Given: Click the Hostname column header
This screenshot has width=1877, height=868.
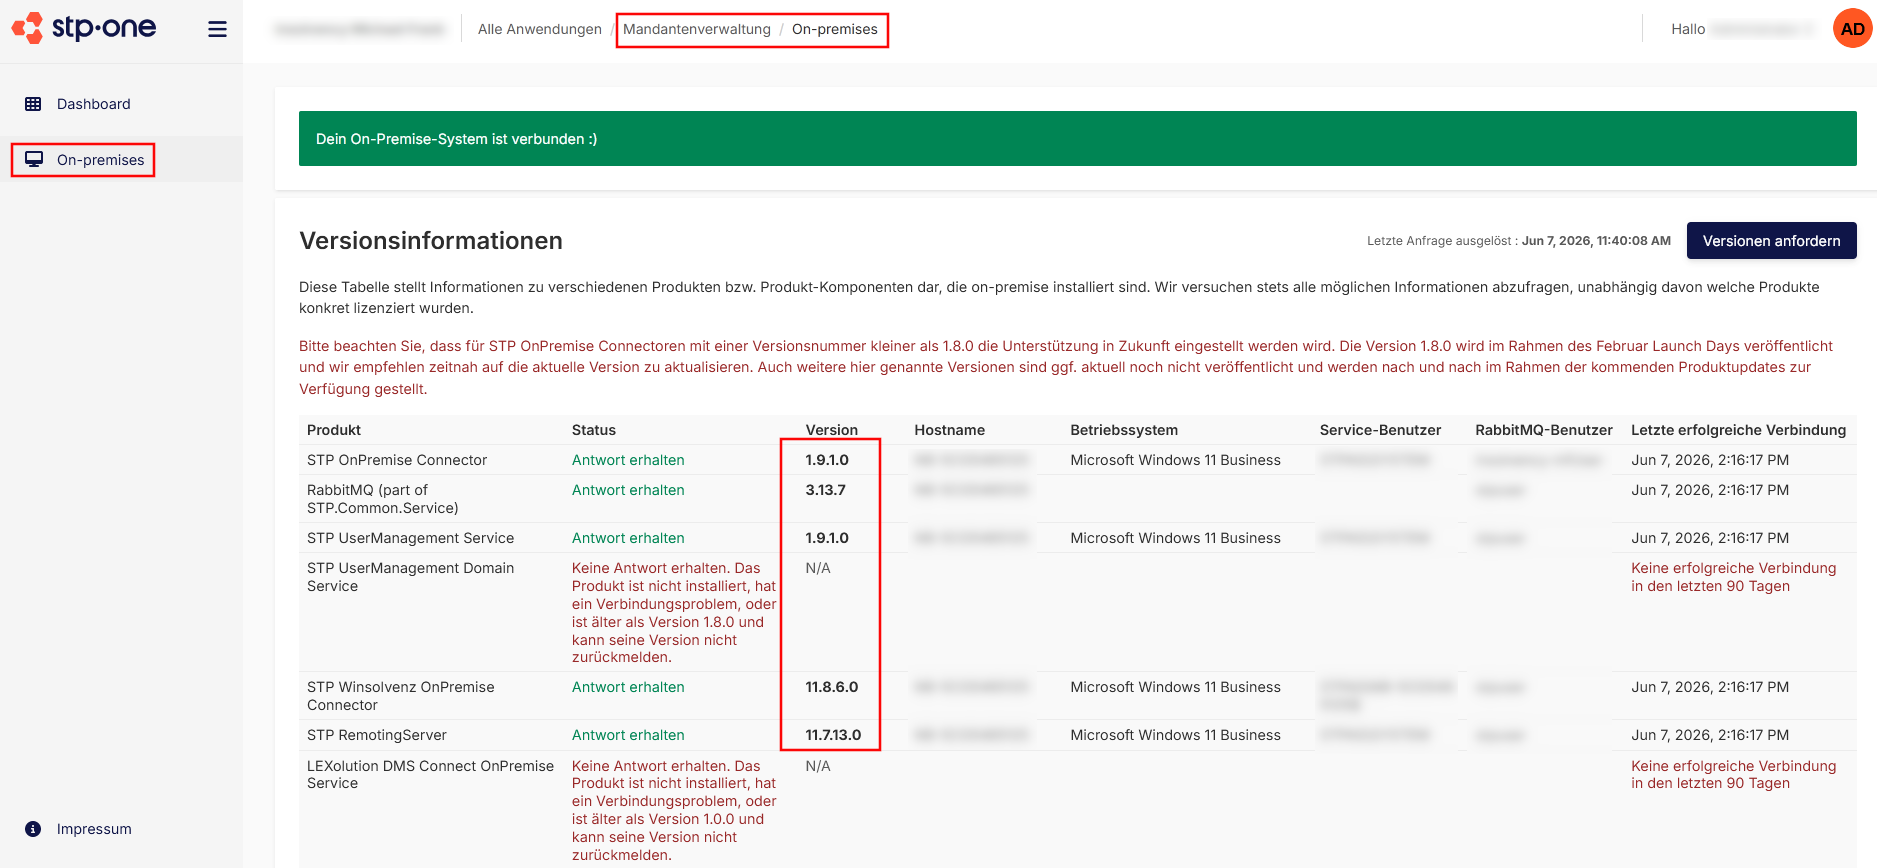Looking at the screenshot, I should point(950,430).
